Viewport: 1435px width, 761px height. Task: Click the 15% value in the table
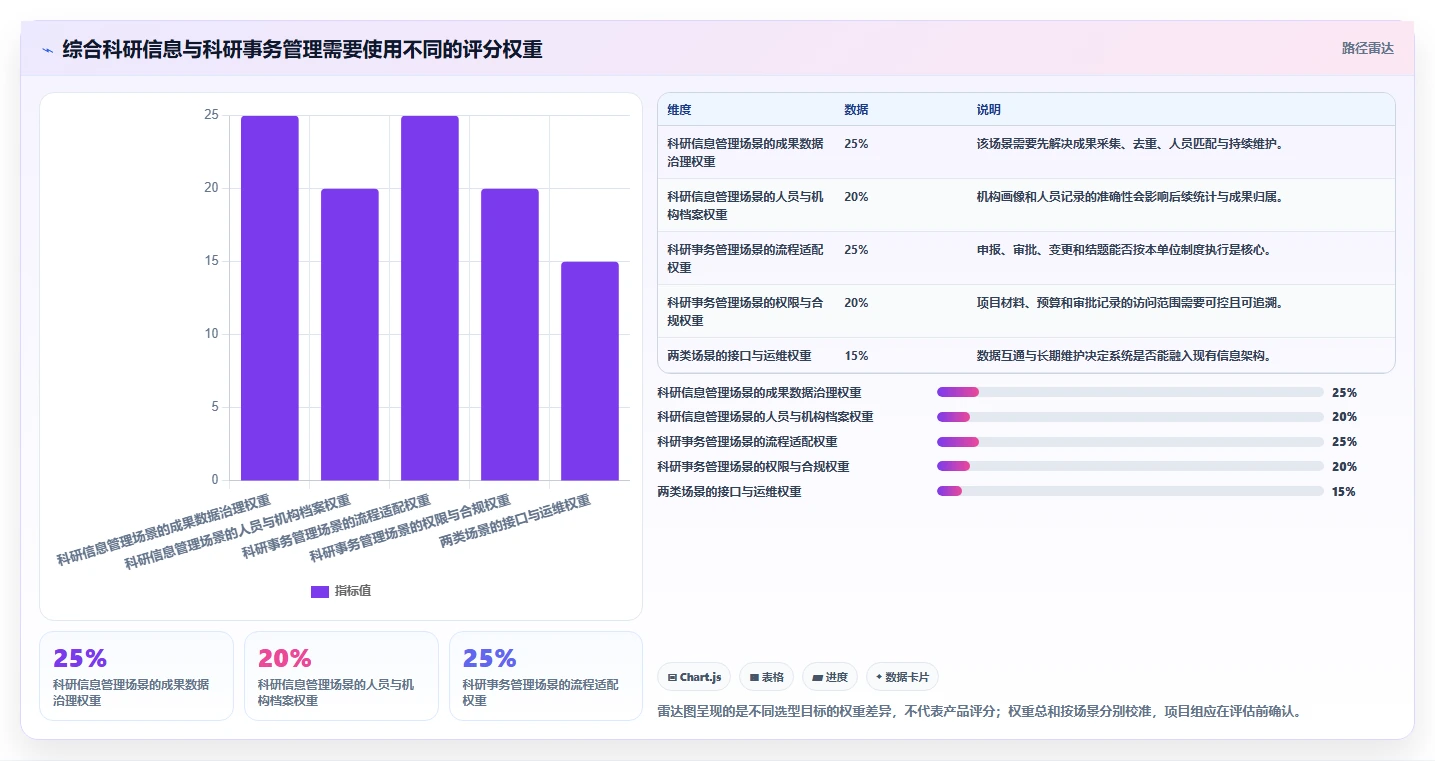(856, 356)
